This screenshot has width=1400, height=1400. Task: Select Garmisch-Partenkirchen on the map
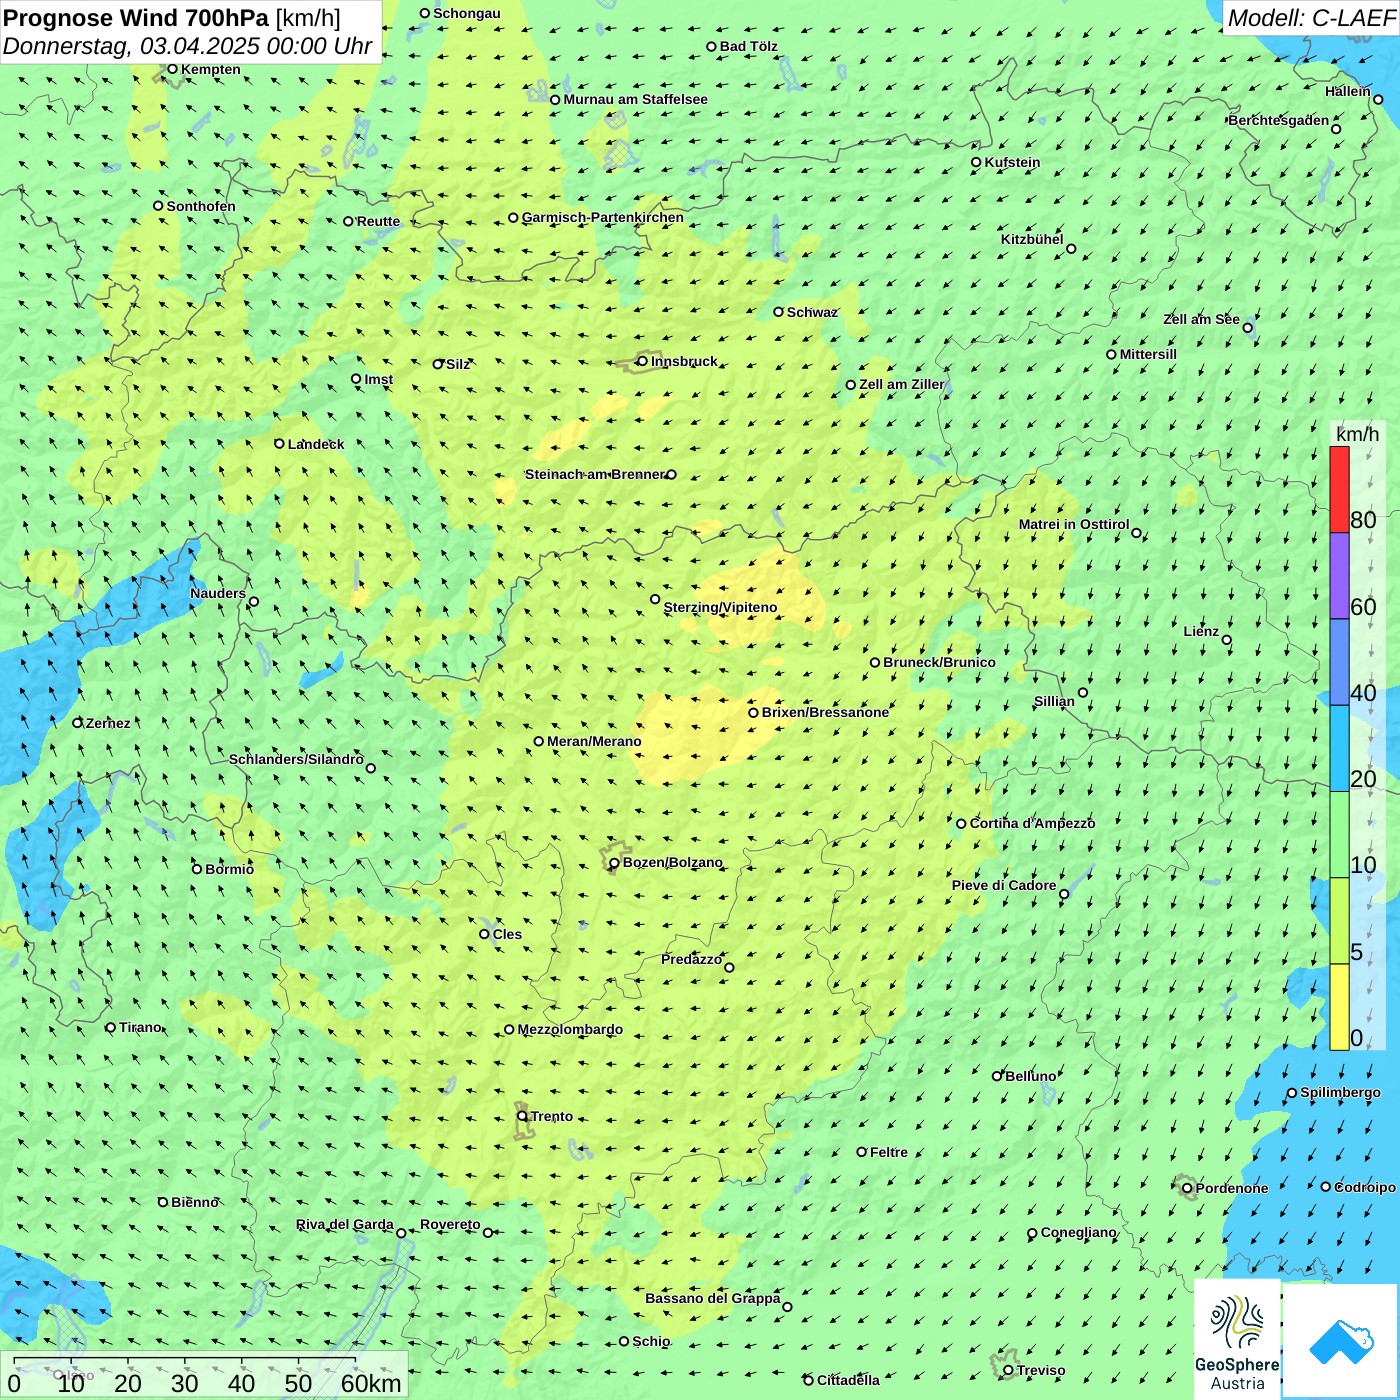click(602, 217)
